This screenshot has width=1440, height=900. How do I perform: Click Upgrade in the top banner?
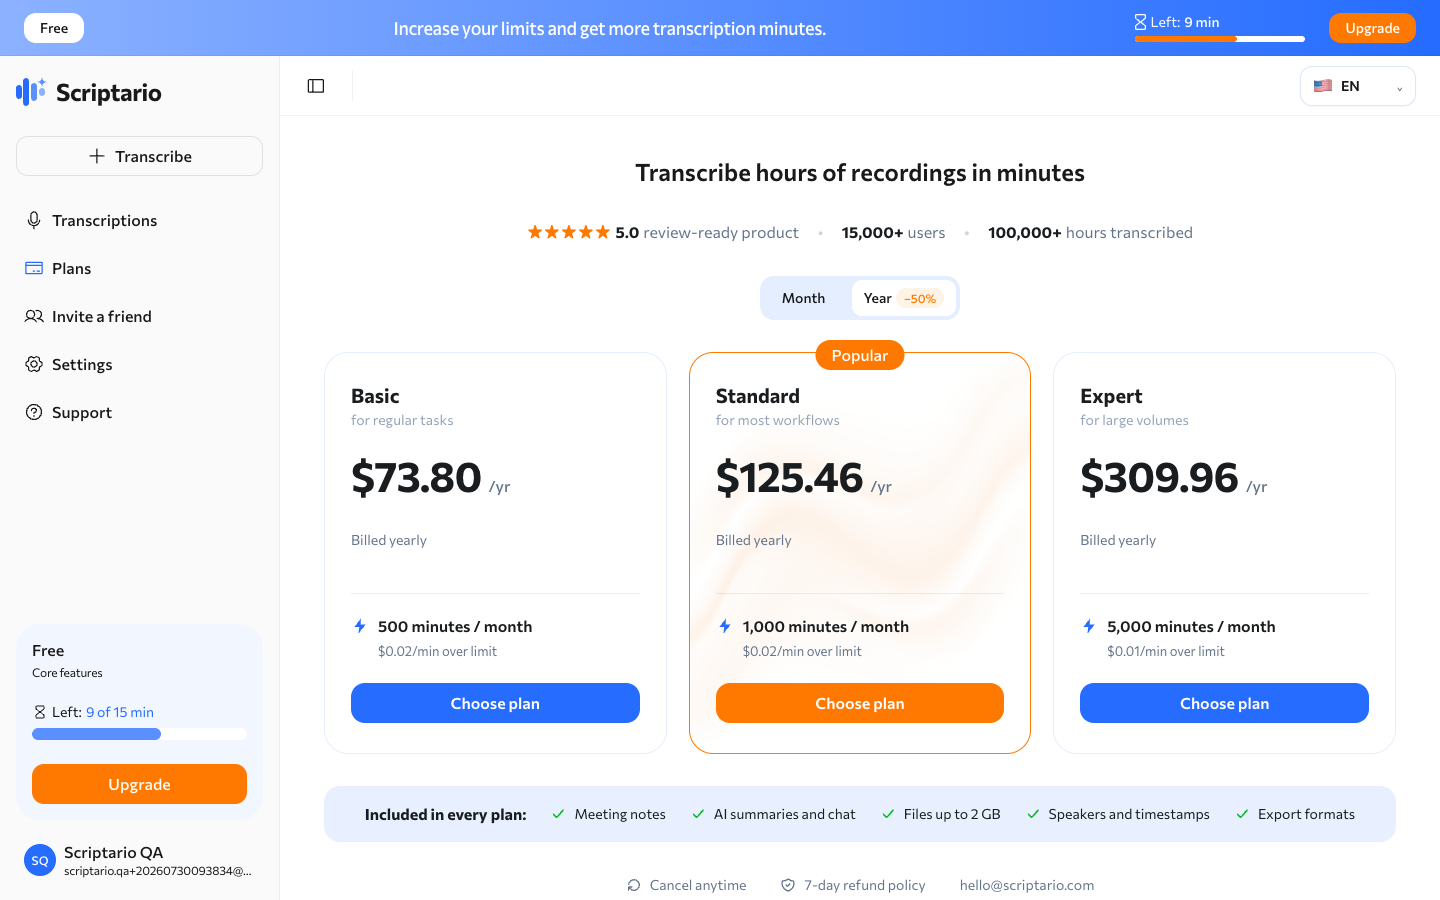point(1372,28)
